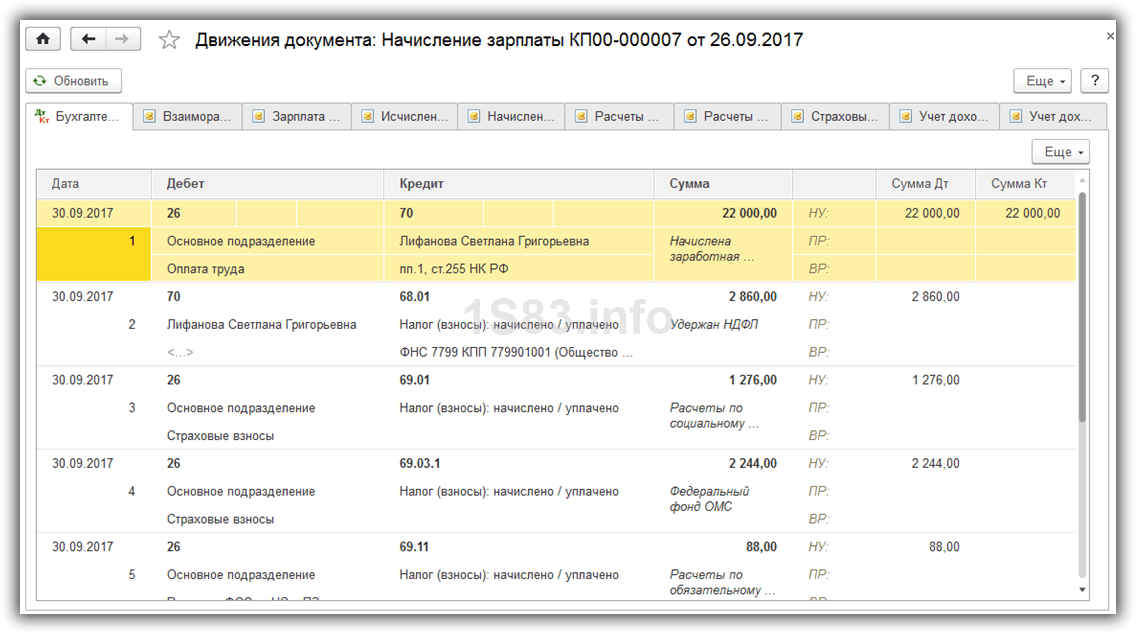Open help with the question mark button

1095,80
